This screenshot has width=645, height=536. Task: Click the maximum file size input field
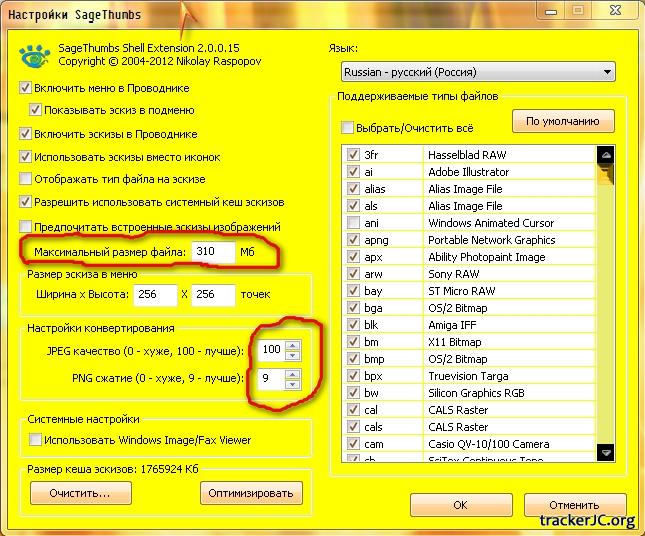[x=213, y=253]
